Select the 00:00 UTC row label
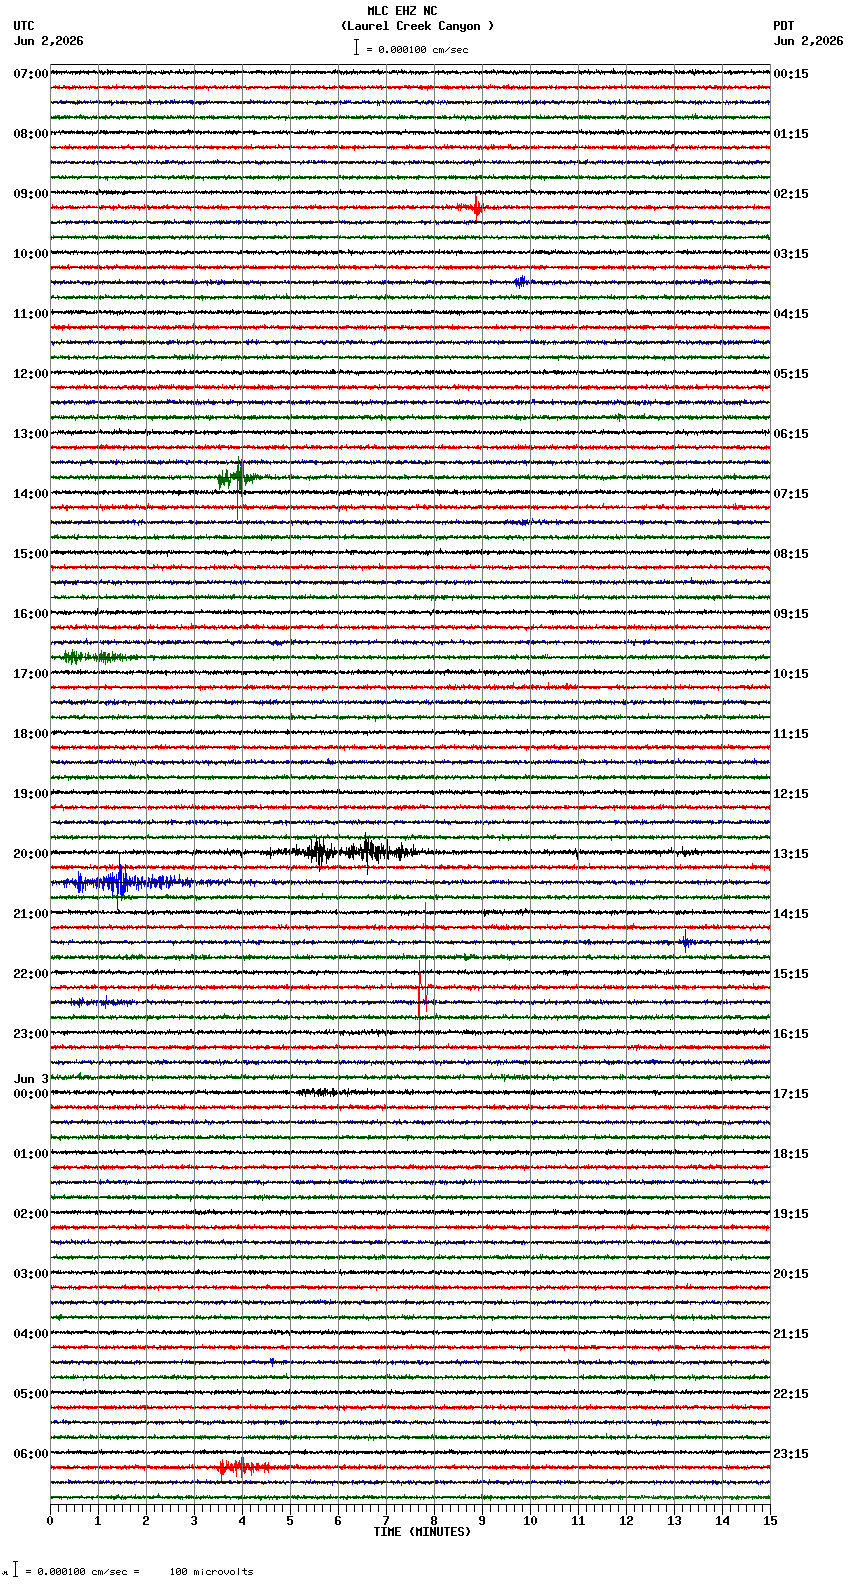Image resolution: width=850 pixels, height=1584 pixels. [x=31, y=1094]
